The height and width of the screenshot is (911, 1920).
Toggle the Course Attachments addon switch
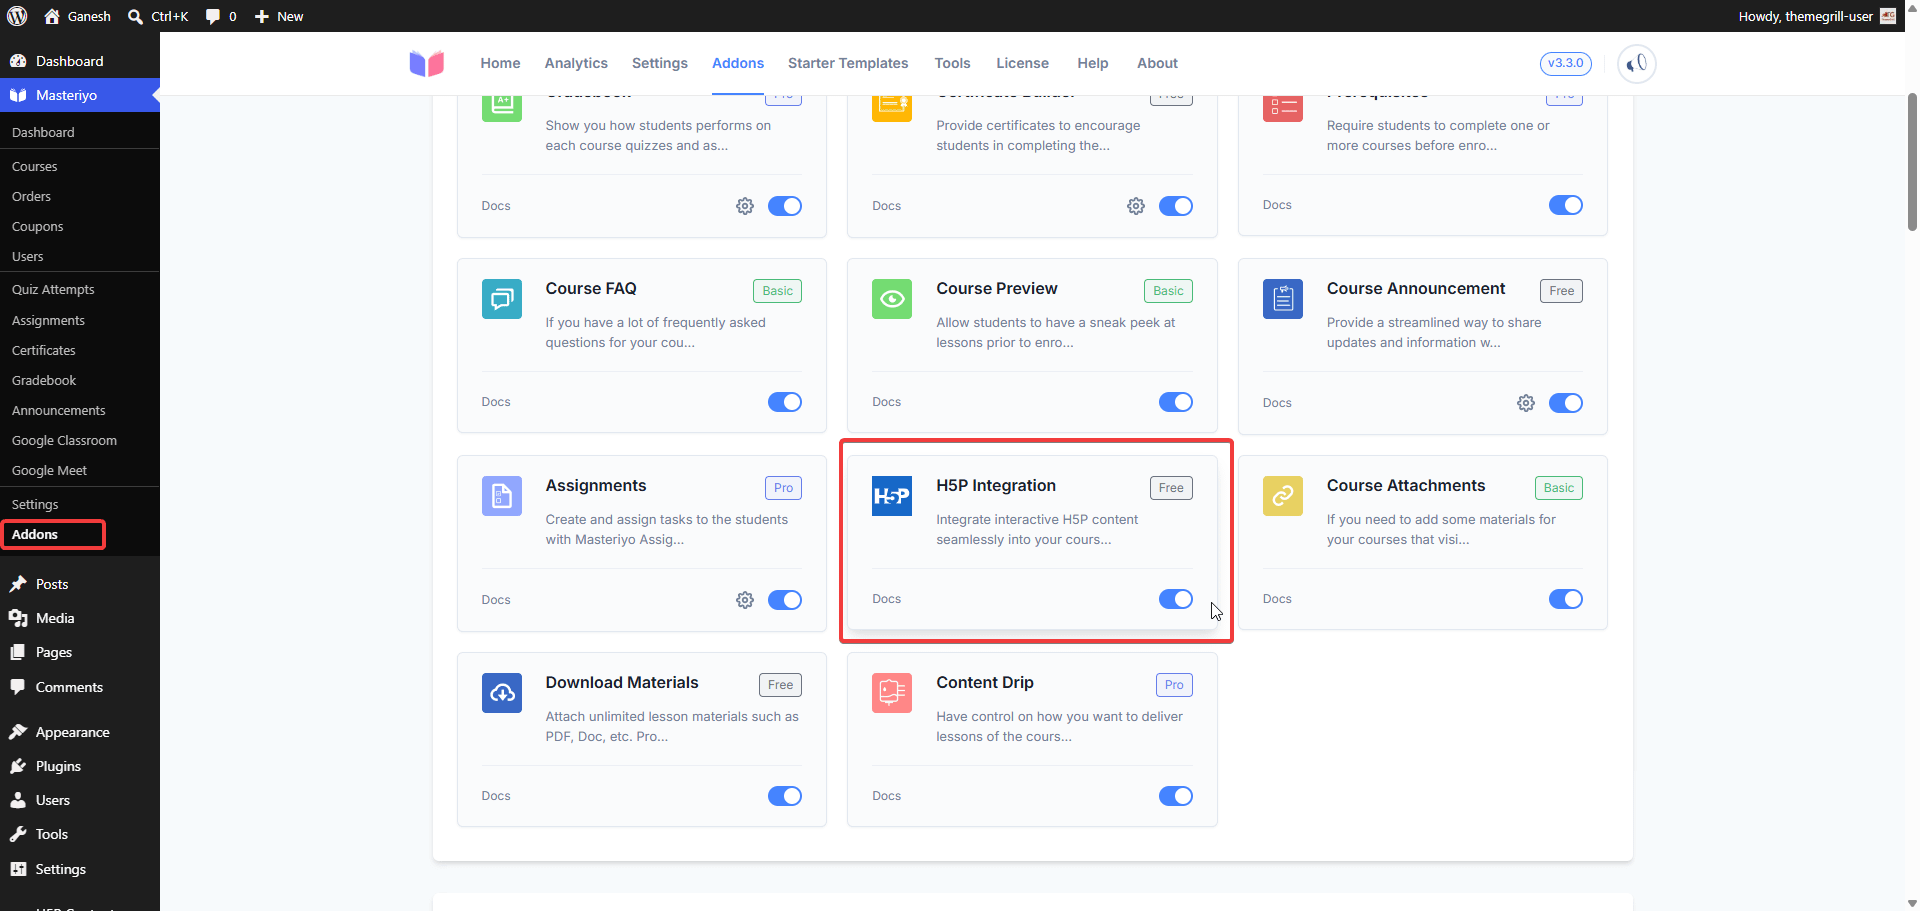pyautogui.click(x=1566, y=599)
